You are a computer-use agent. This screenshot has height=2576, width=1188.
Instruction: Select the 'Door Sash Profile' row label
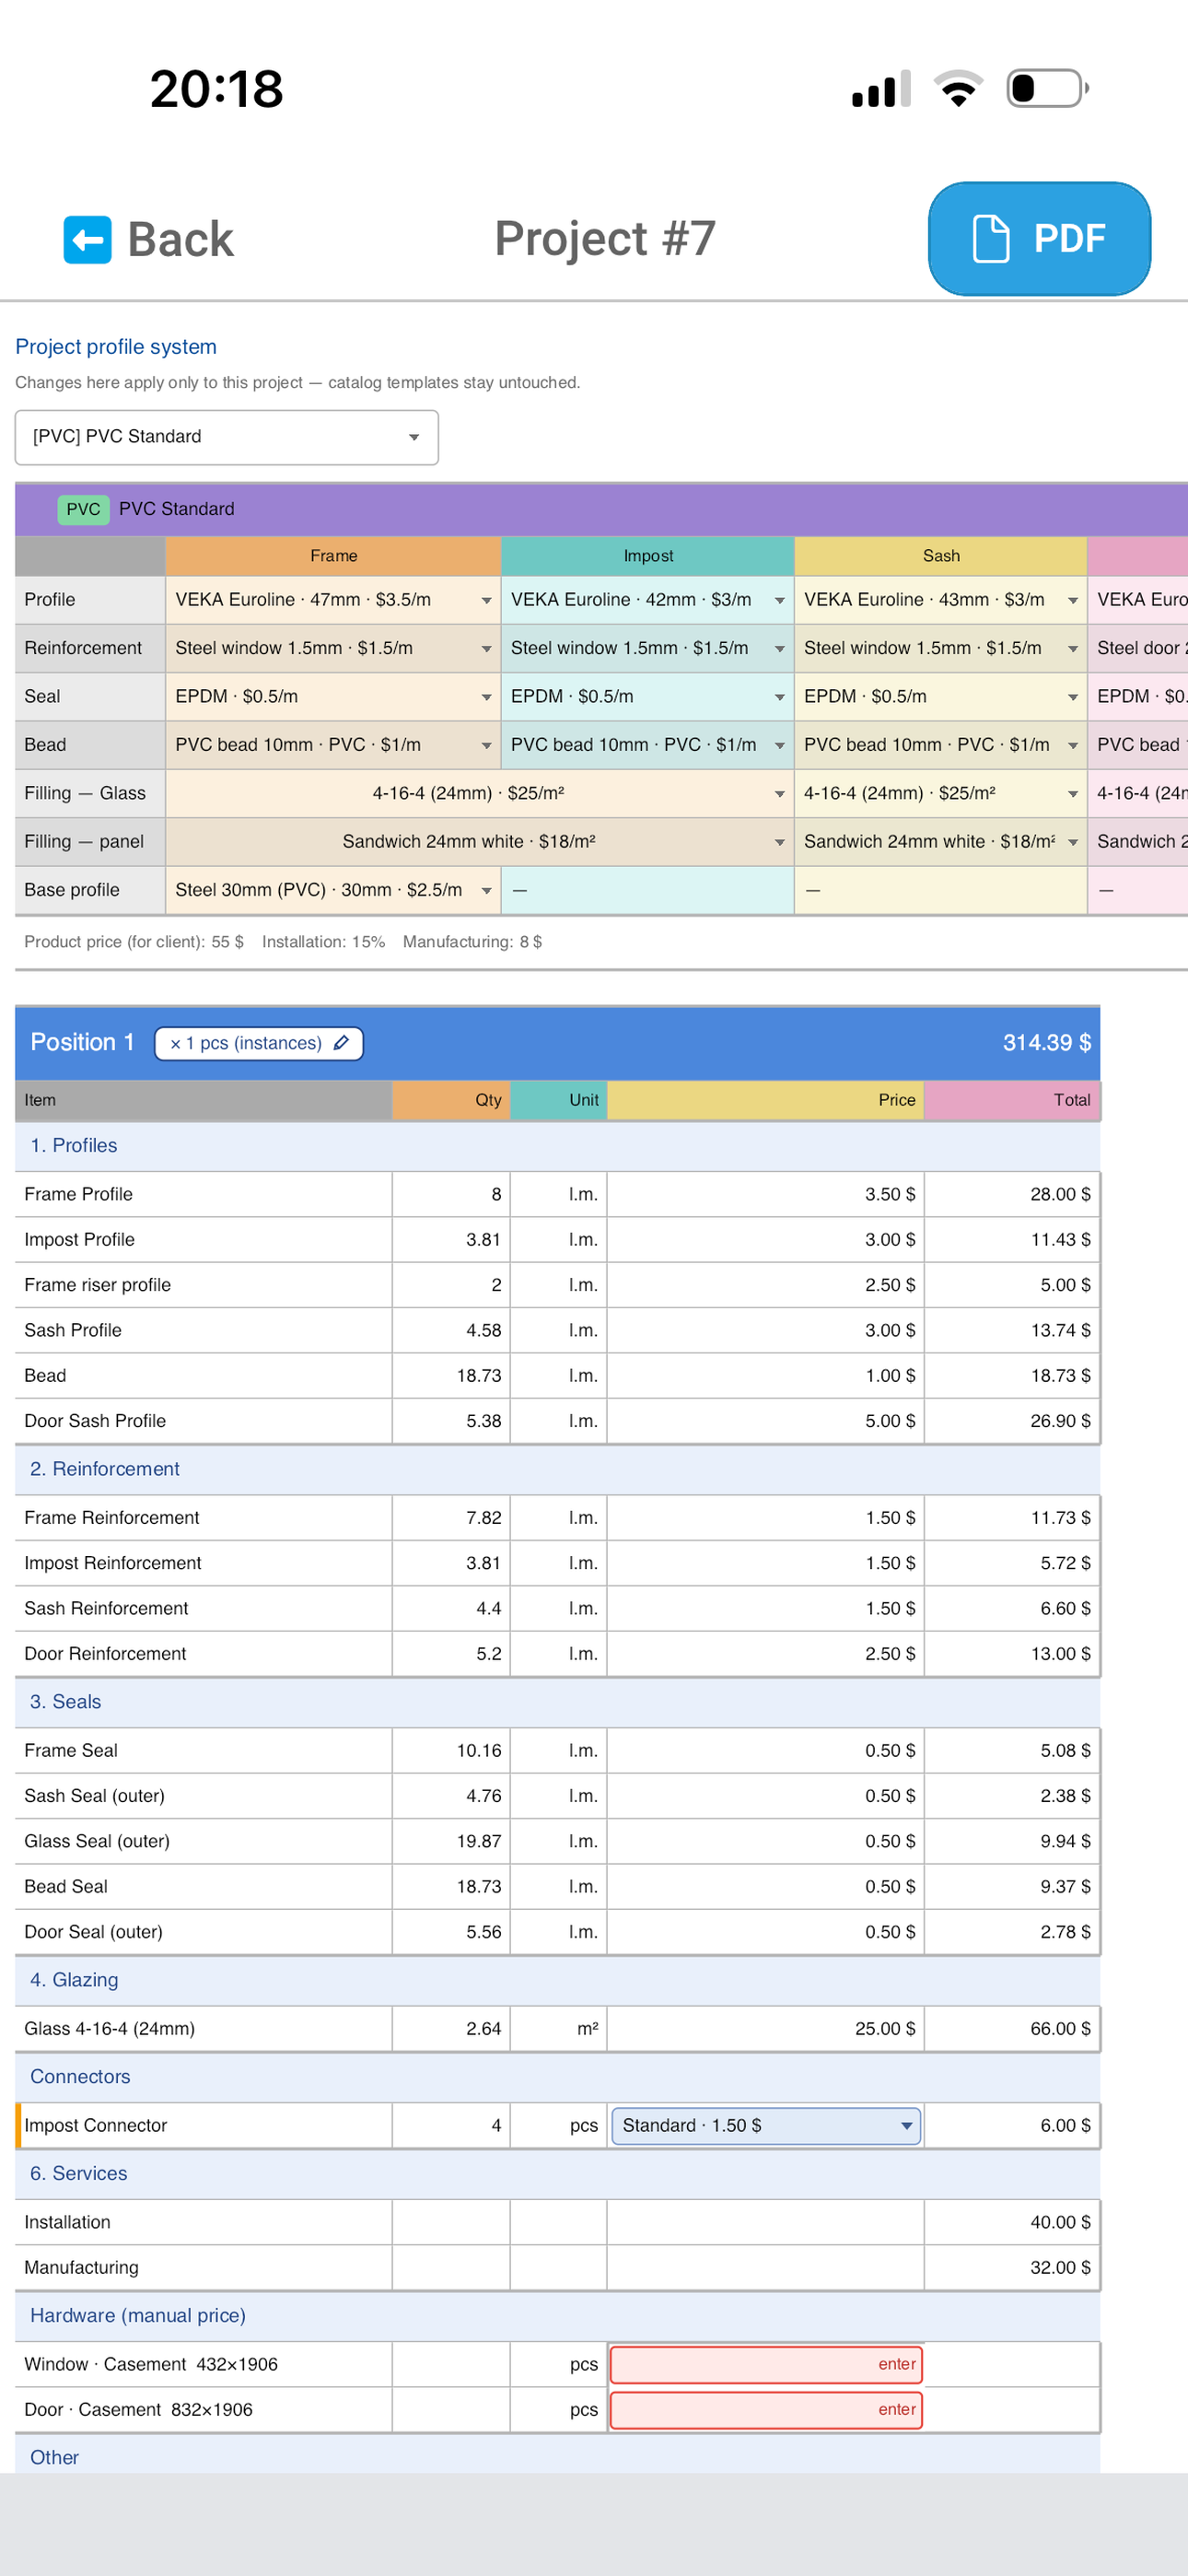tap(95, 1421)
